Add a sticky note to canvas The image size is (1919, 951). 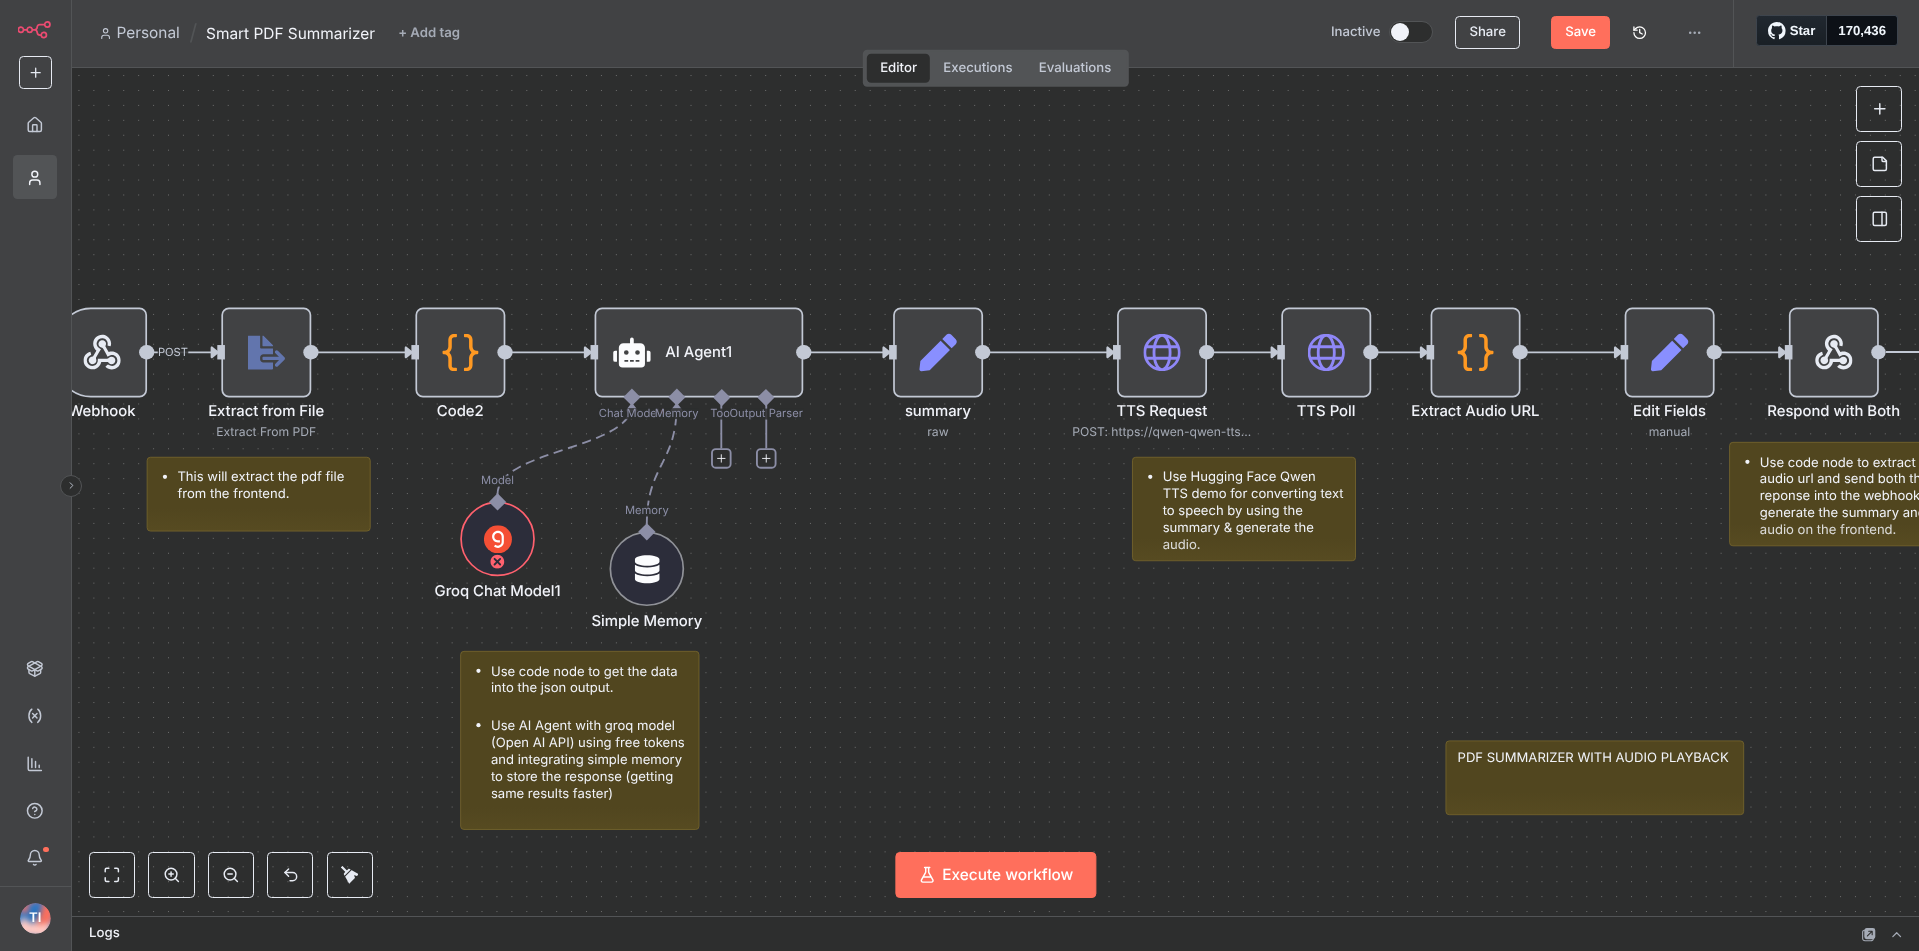pyautogui.click(x=1878, y=164)
